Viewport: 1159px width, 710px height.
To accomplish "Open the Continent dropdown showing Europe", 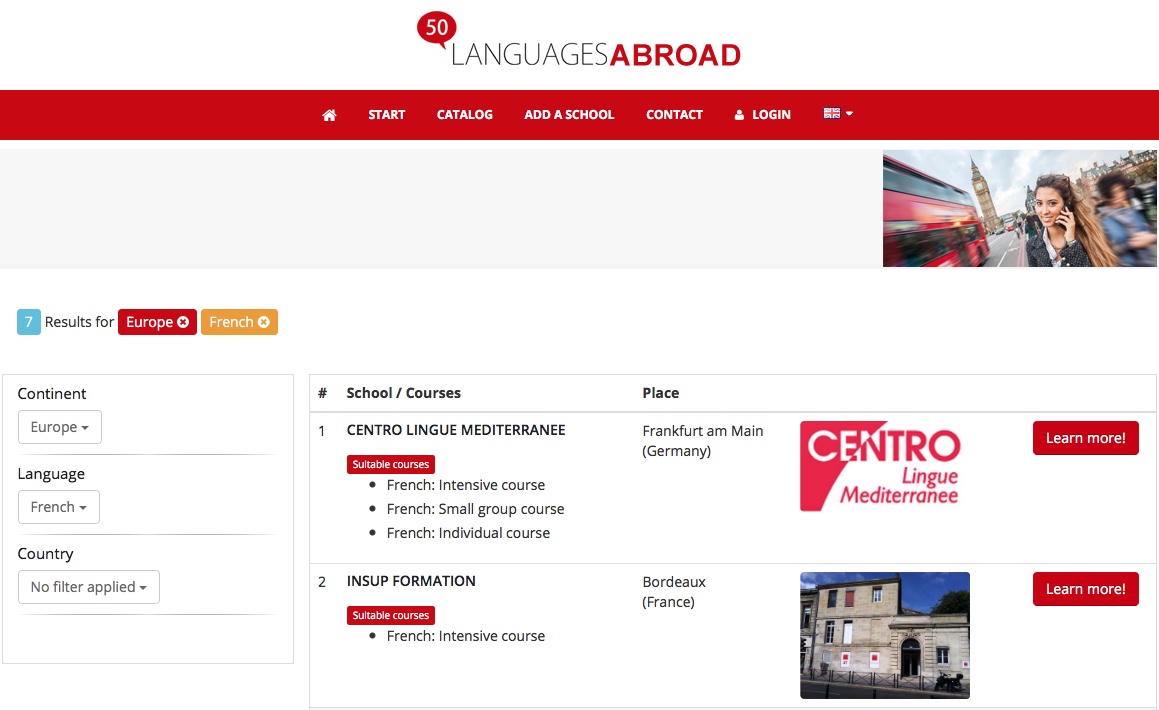I will 59,426.
